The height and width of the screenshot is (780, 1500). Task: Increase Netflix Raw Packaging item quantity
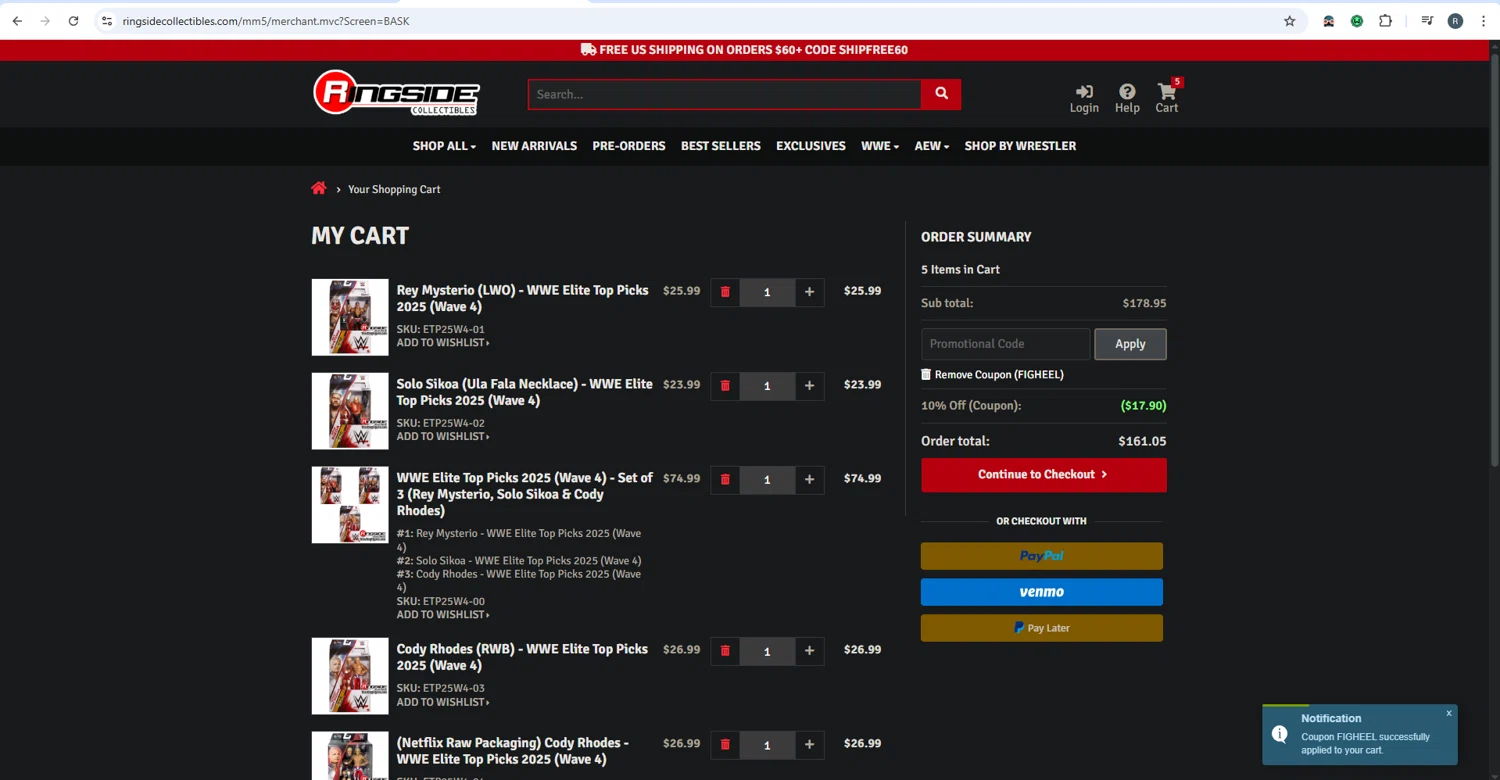pyautogui.click(x=809, y=745)
